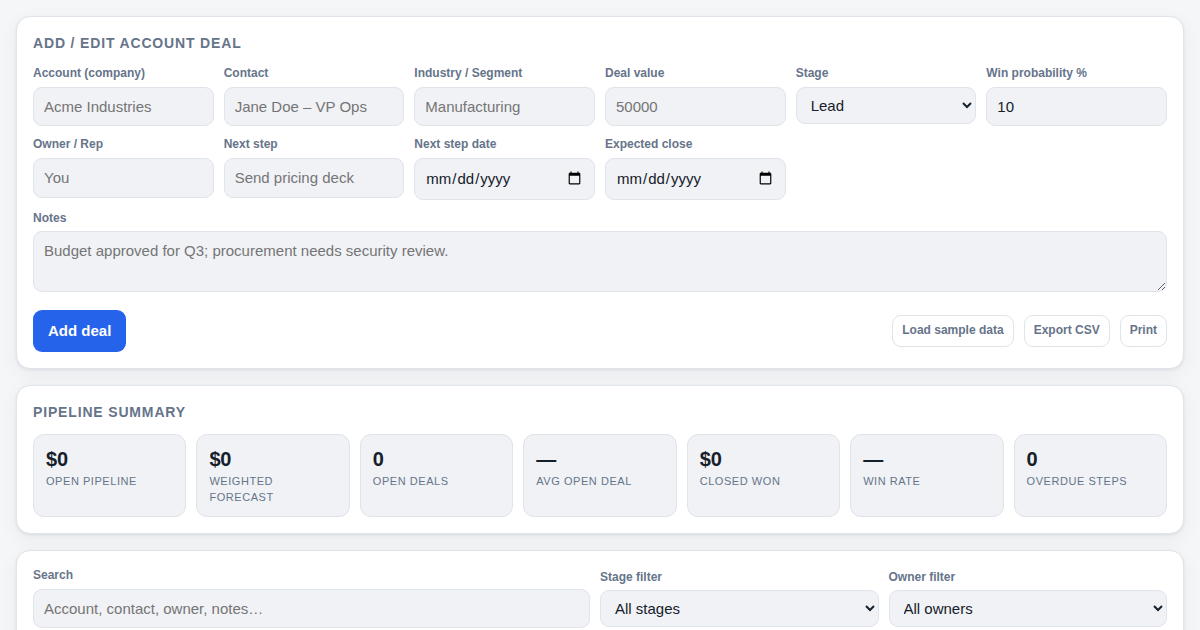Viewport: 1200px width, 630px height.
Task: Expand the Owner filter dropdown
Action: point(1027,608)
